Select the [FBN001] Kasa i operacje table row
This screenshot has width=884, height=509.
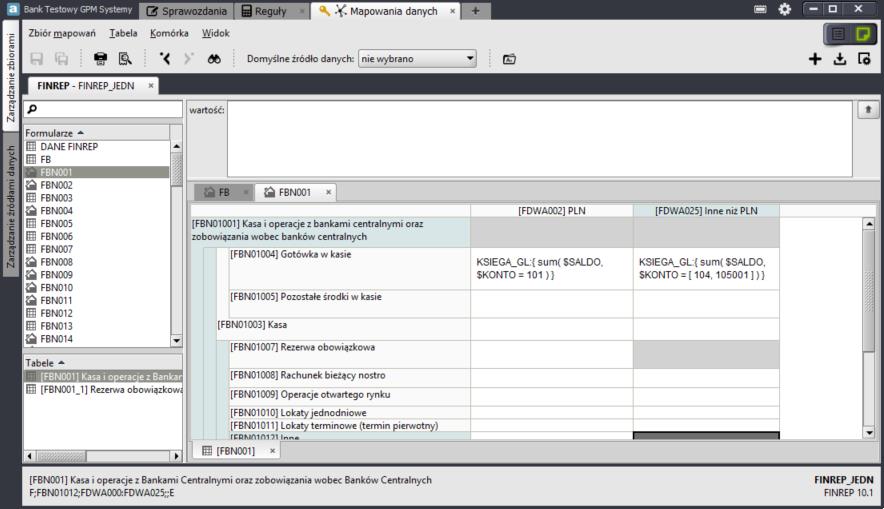103,377
